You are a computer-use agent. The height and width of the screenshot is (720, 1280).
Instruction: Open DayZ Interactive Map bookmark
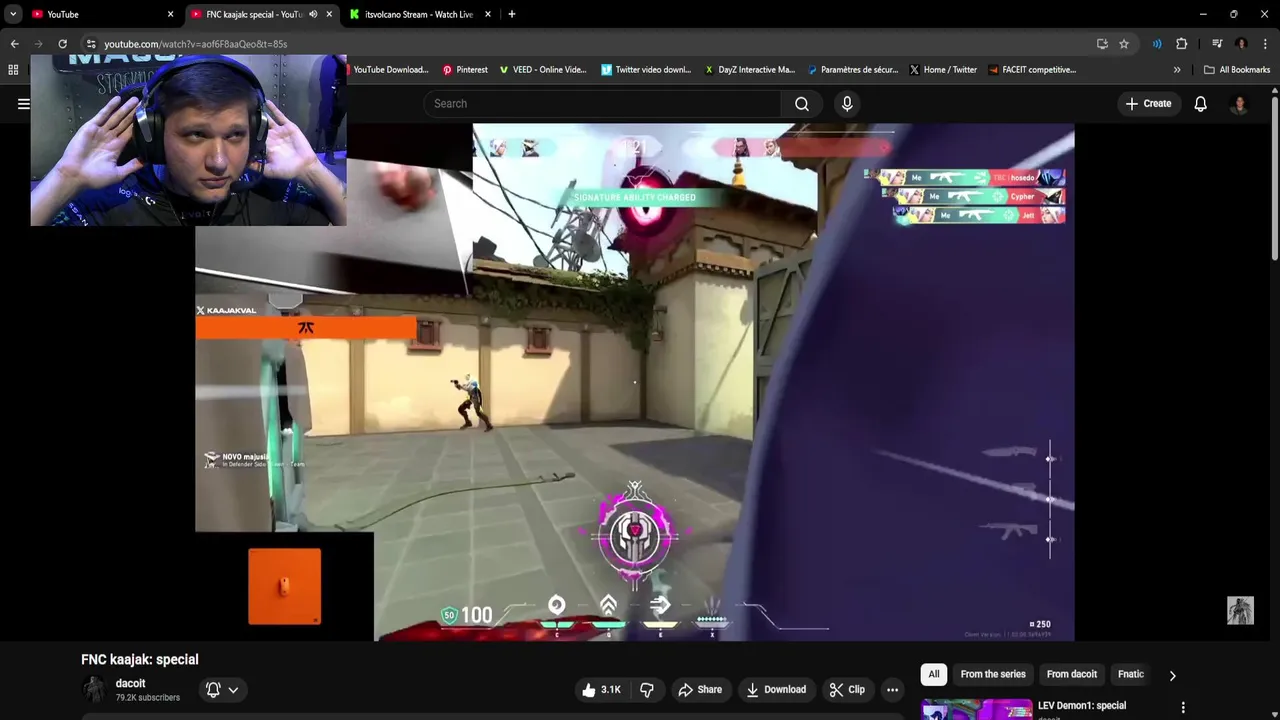click(x=750, y=70)
